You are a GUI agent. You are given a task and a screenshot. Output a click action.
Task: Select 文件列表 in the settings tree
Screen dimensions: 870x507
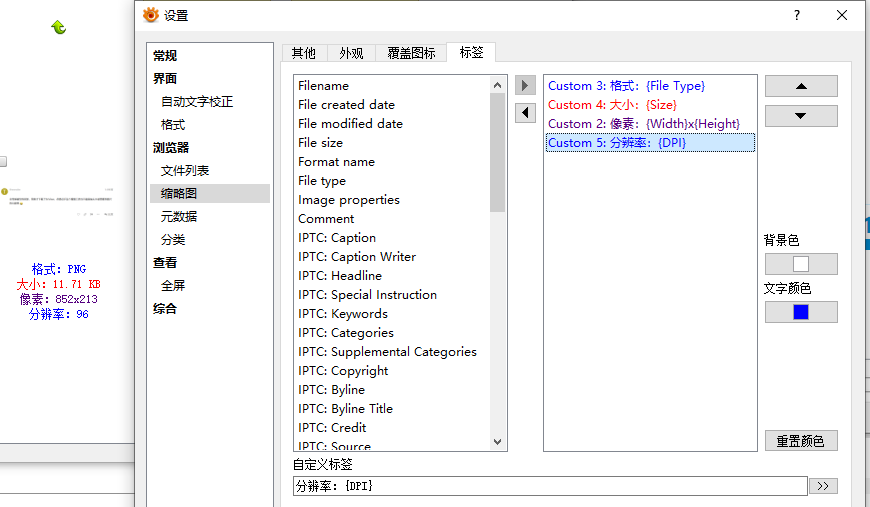(x=185, y=171)
